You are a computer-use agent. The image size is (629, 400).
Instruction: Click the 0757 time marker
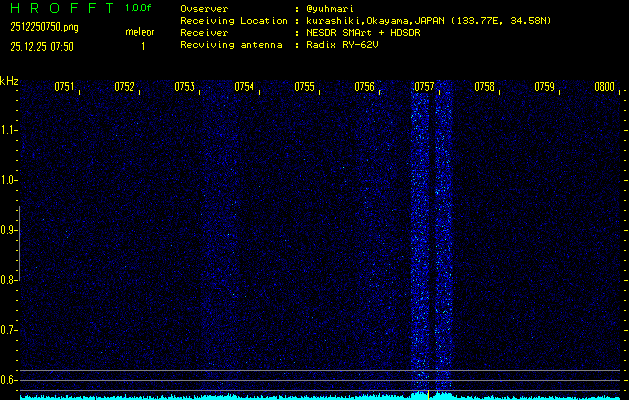[x=424, y=87]
